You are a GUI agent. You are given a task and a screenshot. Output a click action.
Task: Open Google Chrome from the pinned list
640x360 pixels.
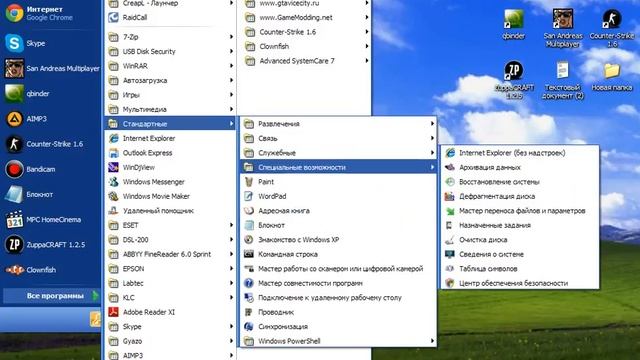[51, 13]
